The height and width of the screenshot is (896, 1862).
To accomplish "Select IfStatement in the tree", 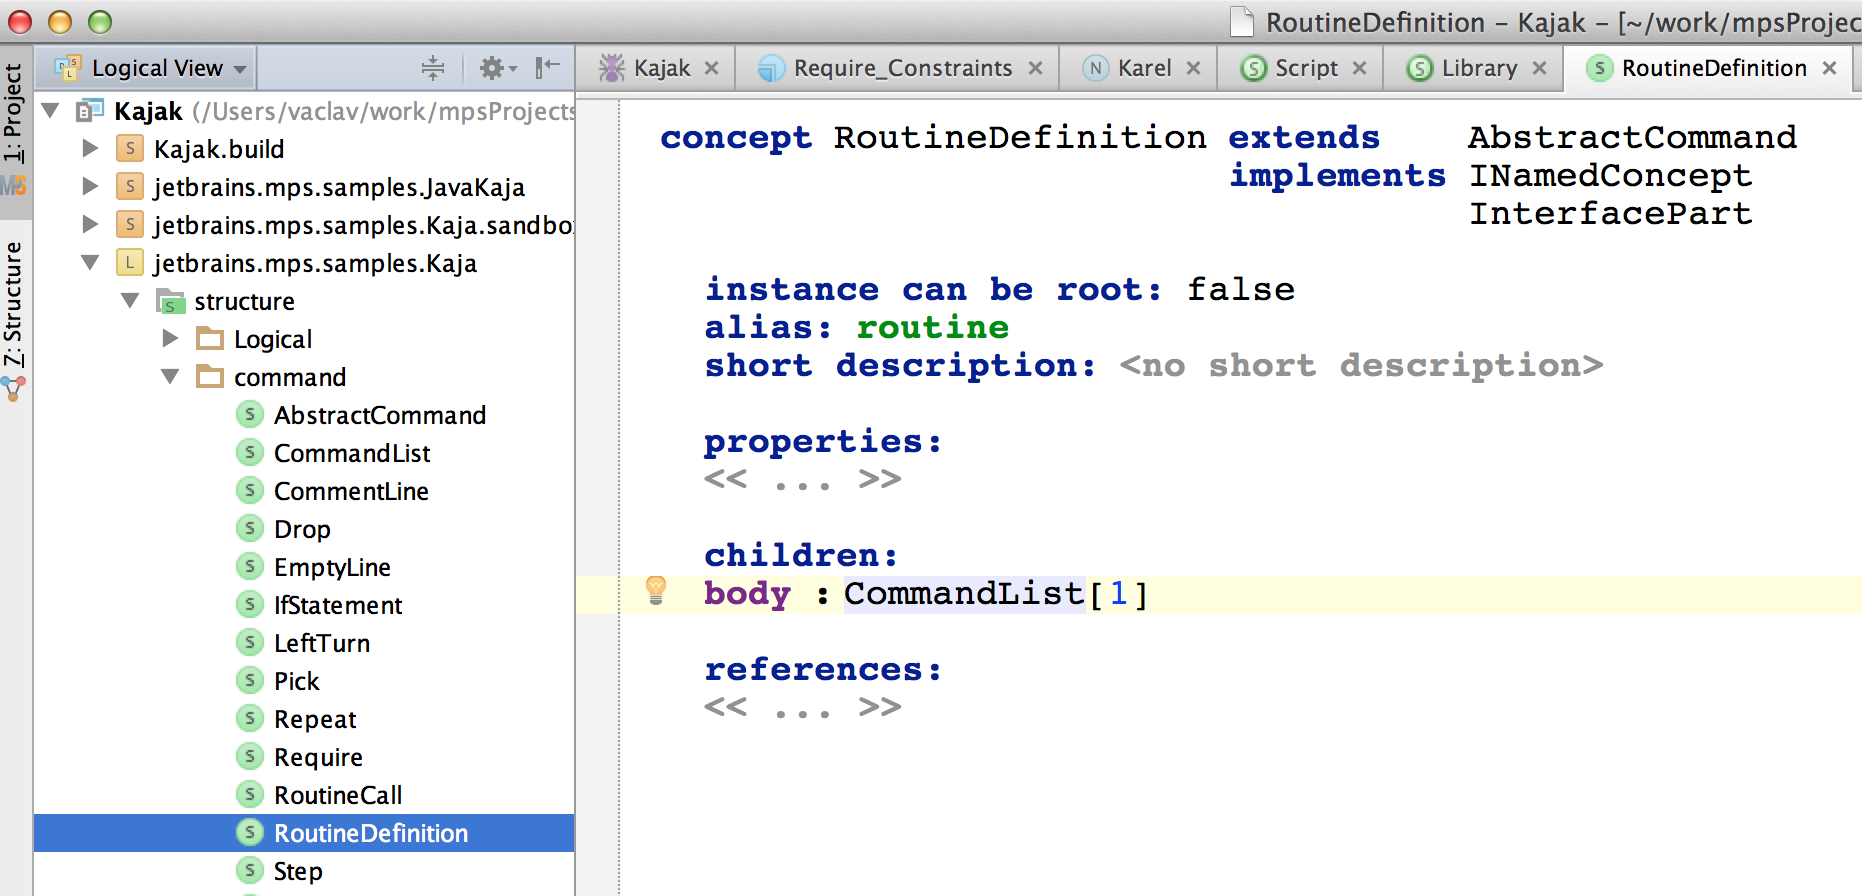I will (x=338, y=605).
